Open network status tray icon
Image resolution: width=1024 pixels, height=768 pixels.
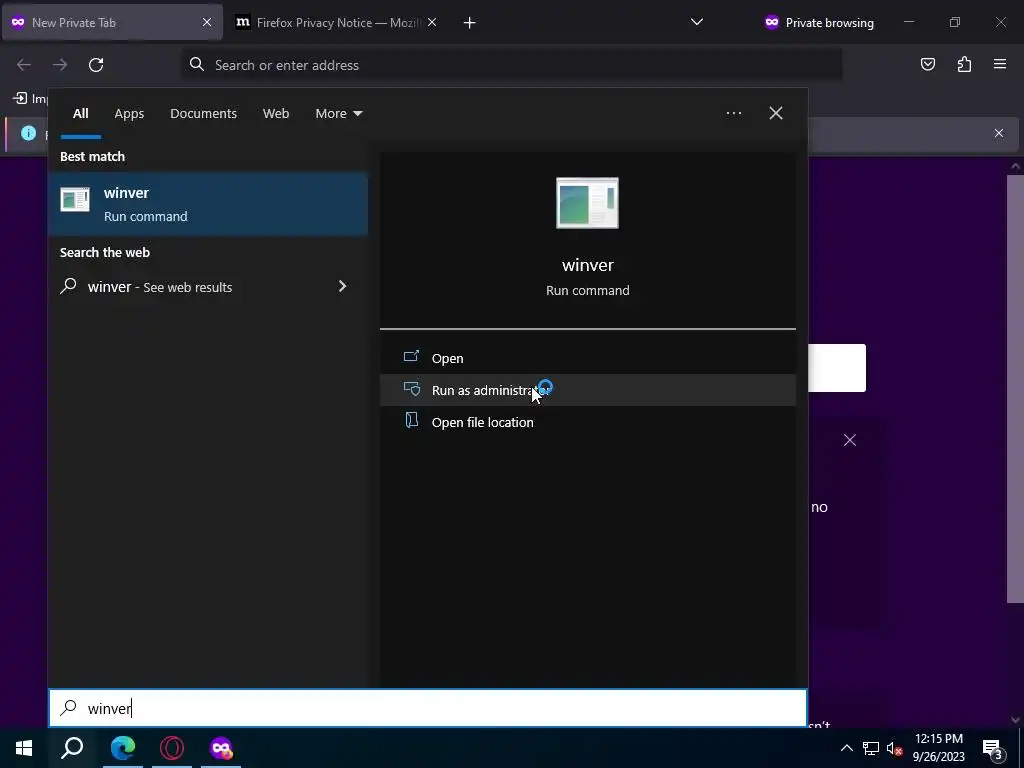click(871, 748)
